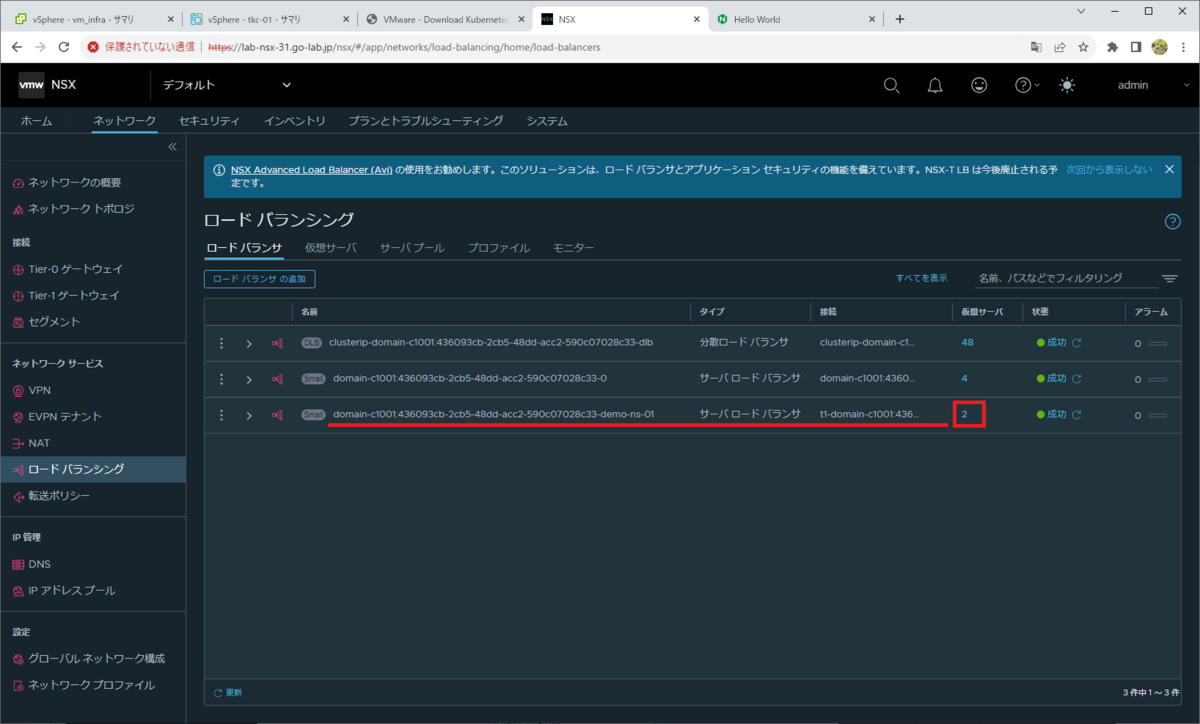Open the notifications bell

point(935,85)
